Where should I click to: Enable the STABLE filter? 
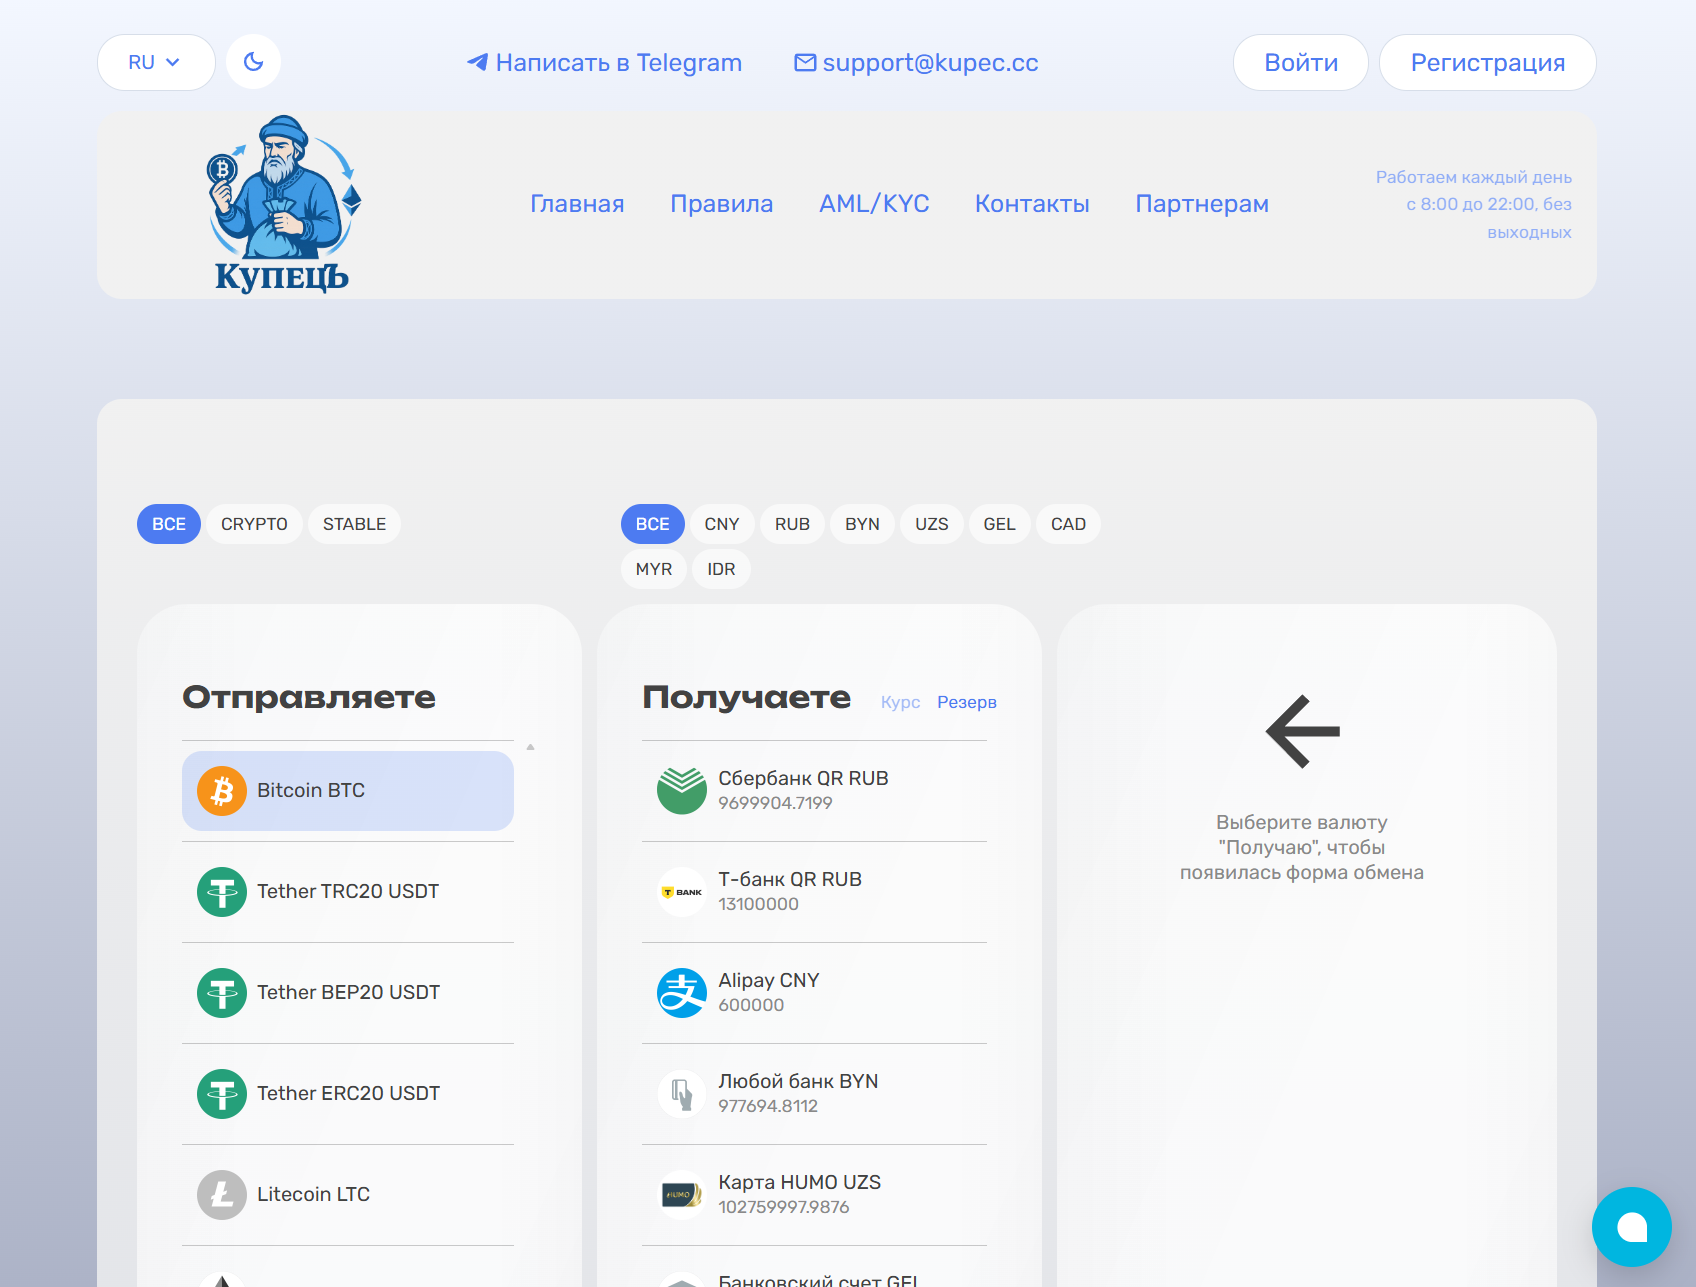click(354, 523)
